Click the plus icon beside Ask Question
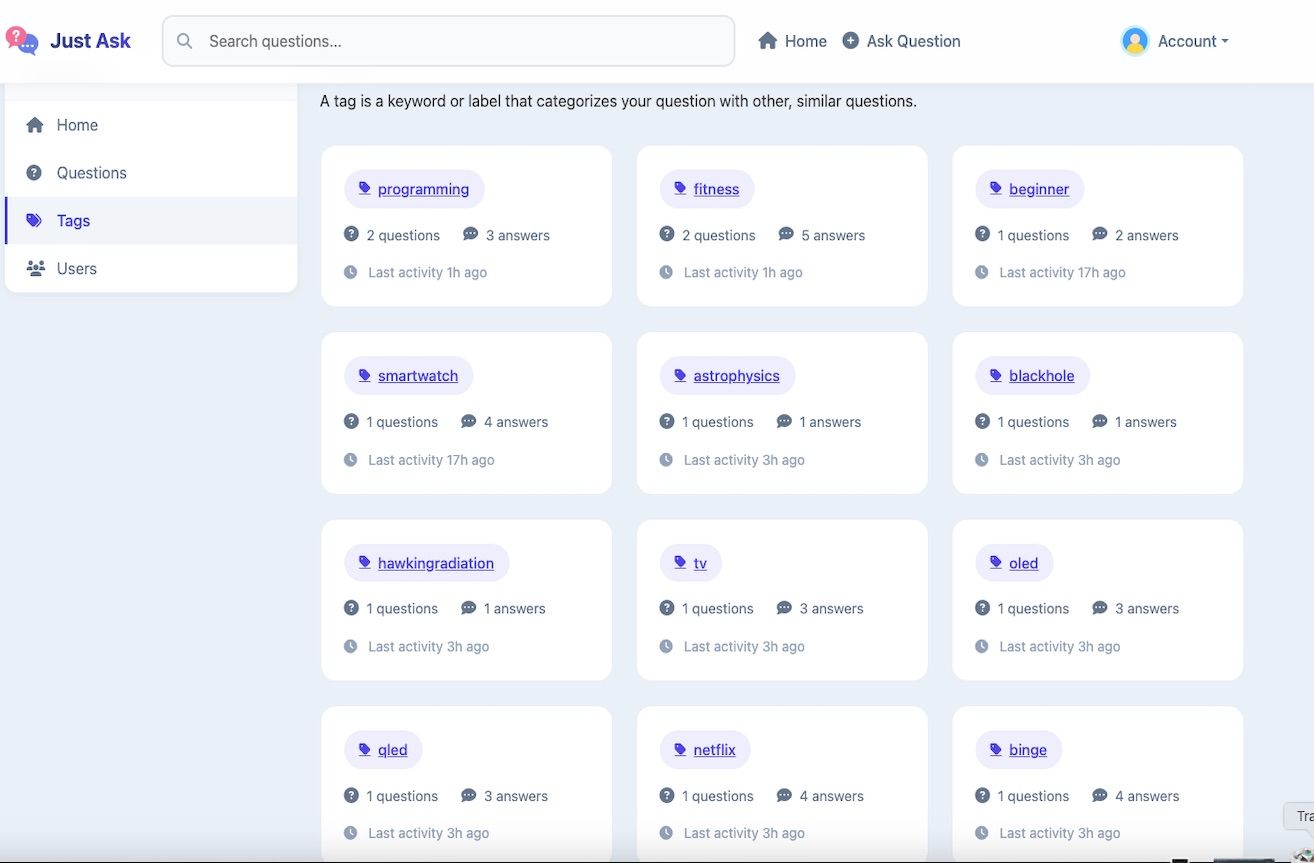 (851, 41)
